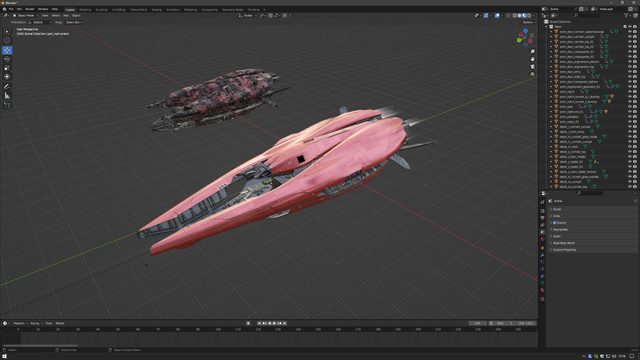
Task: Open the Particles properties tab
Action: click(542, 262)
